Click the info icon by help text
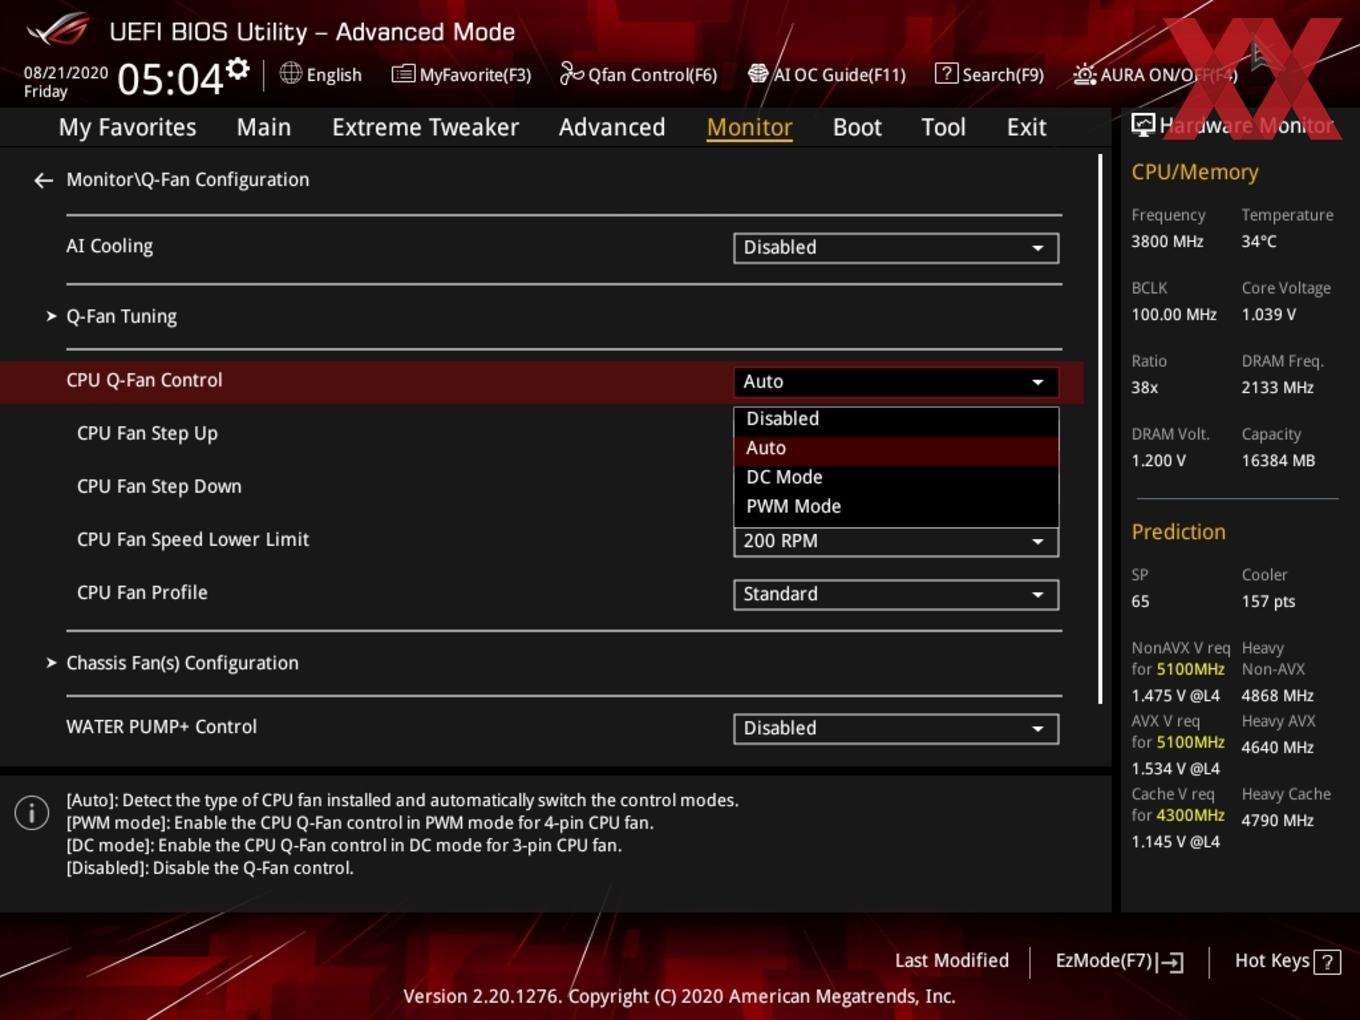This screenshot has height=1020, width=1360. (32, 813)
